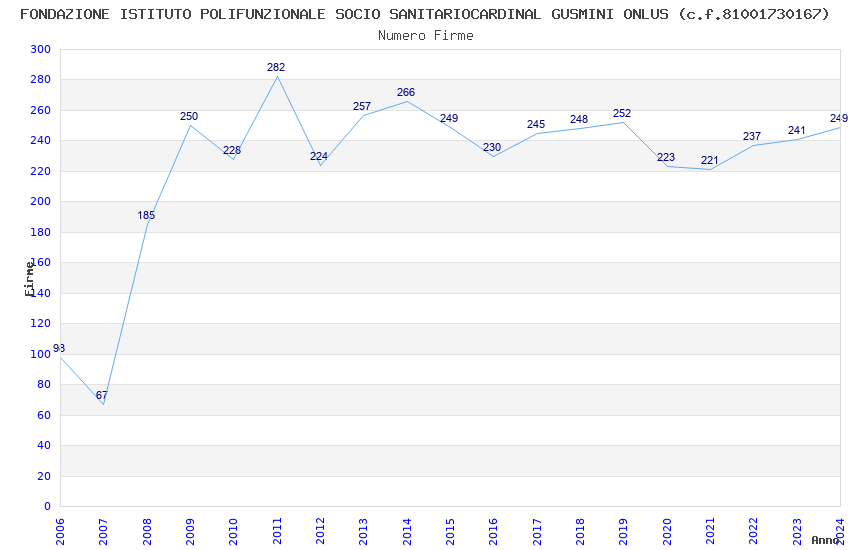The width and height of the screenshot is (850, 550).
Task: Click the x-axis year label 2009
Action: tap(190, 532)
